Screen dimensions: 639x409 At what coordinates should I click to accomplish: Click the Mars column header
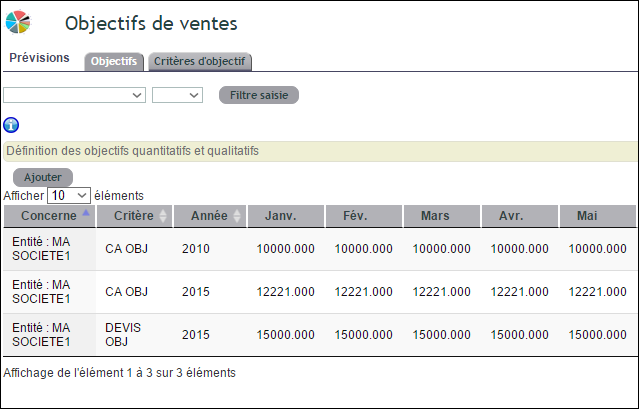[442, 216]
